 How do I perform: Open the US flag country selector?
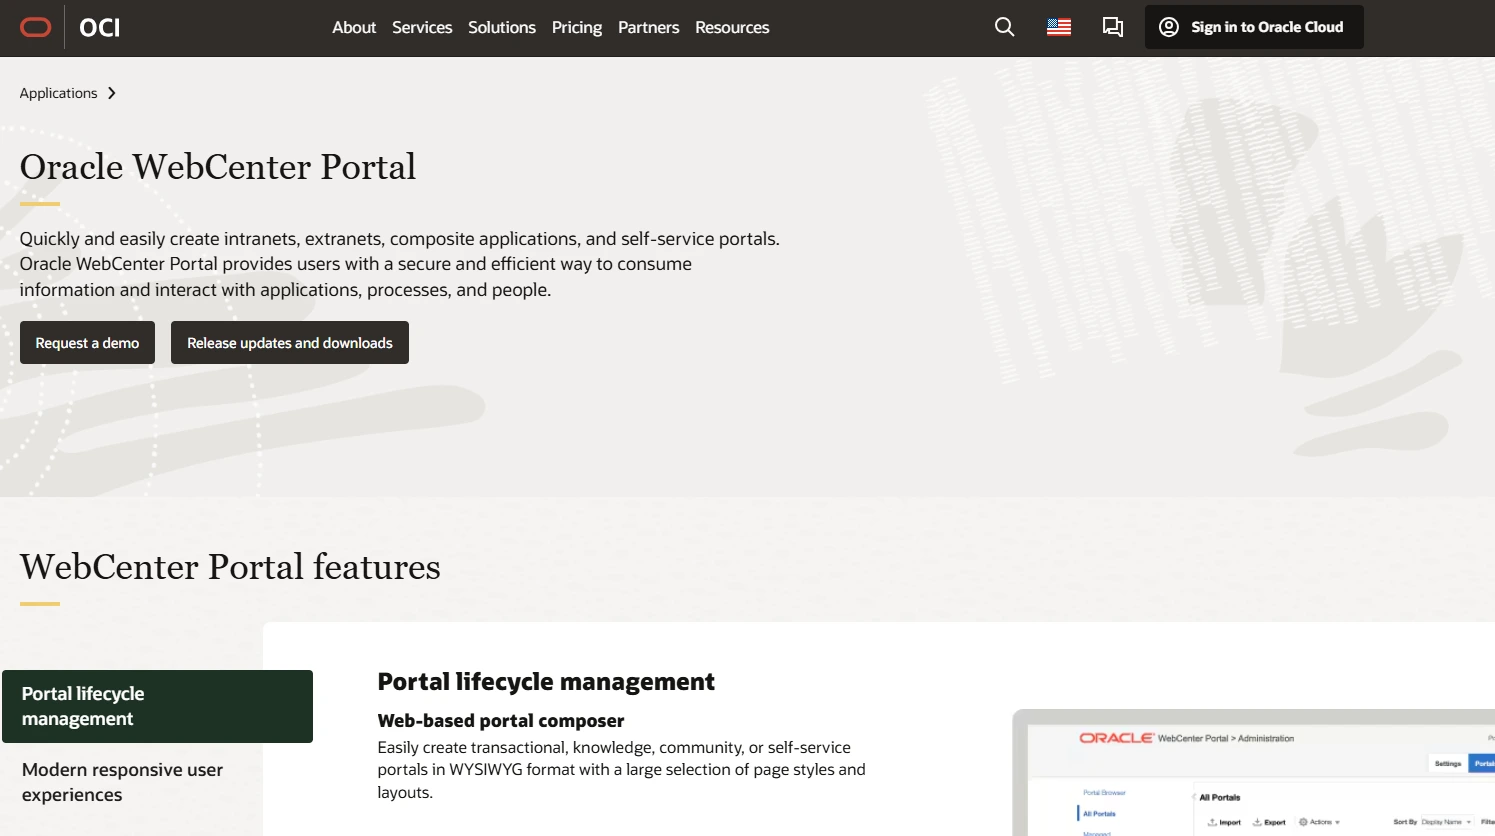pyautogui.click(x=1059, y=27)
